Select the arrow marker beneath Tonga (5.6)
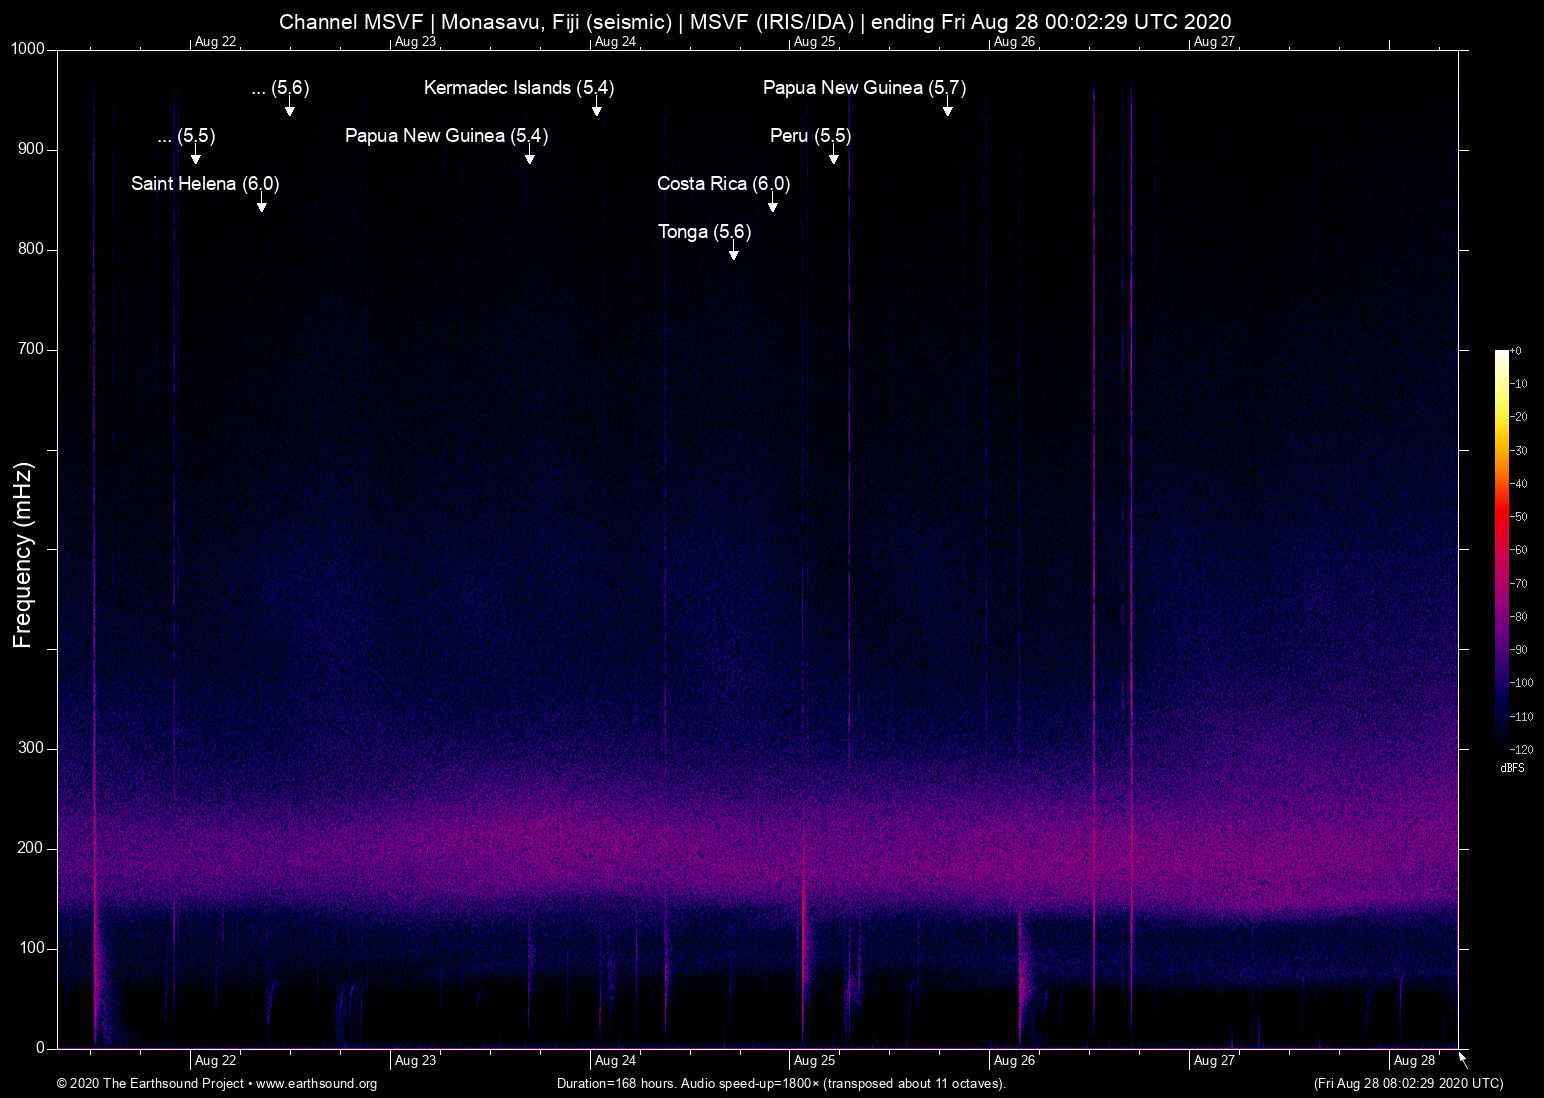Screen dimensions: 1544x1098 click(x=734, y=253)
